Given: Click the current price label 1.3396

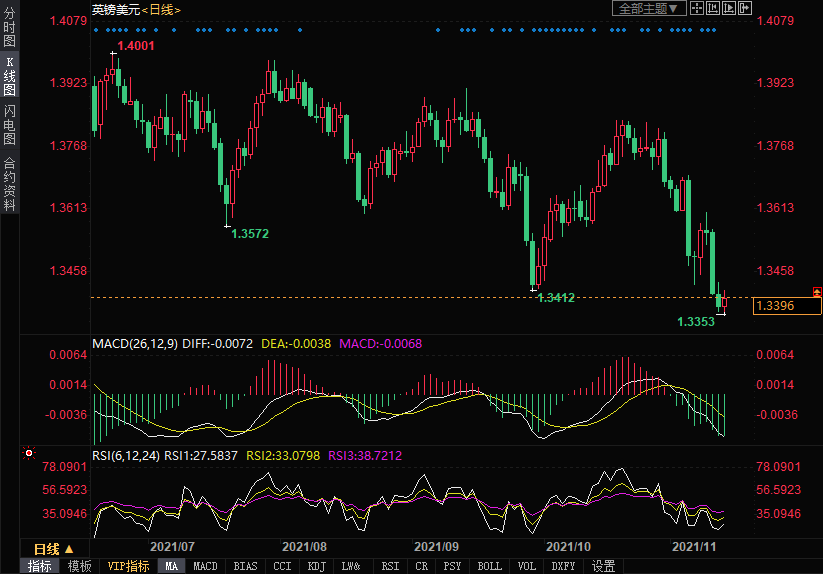Looking at the screenshot, I should (x=787, y=305).
